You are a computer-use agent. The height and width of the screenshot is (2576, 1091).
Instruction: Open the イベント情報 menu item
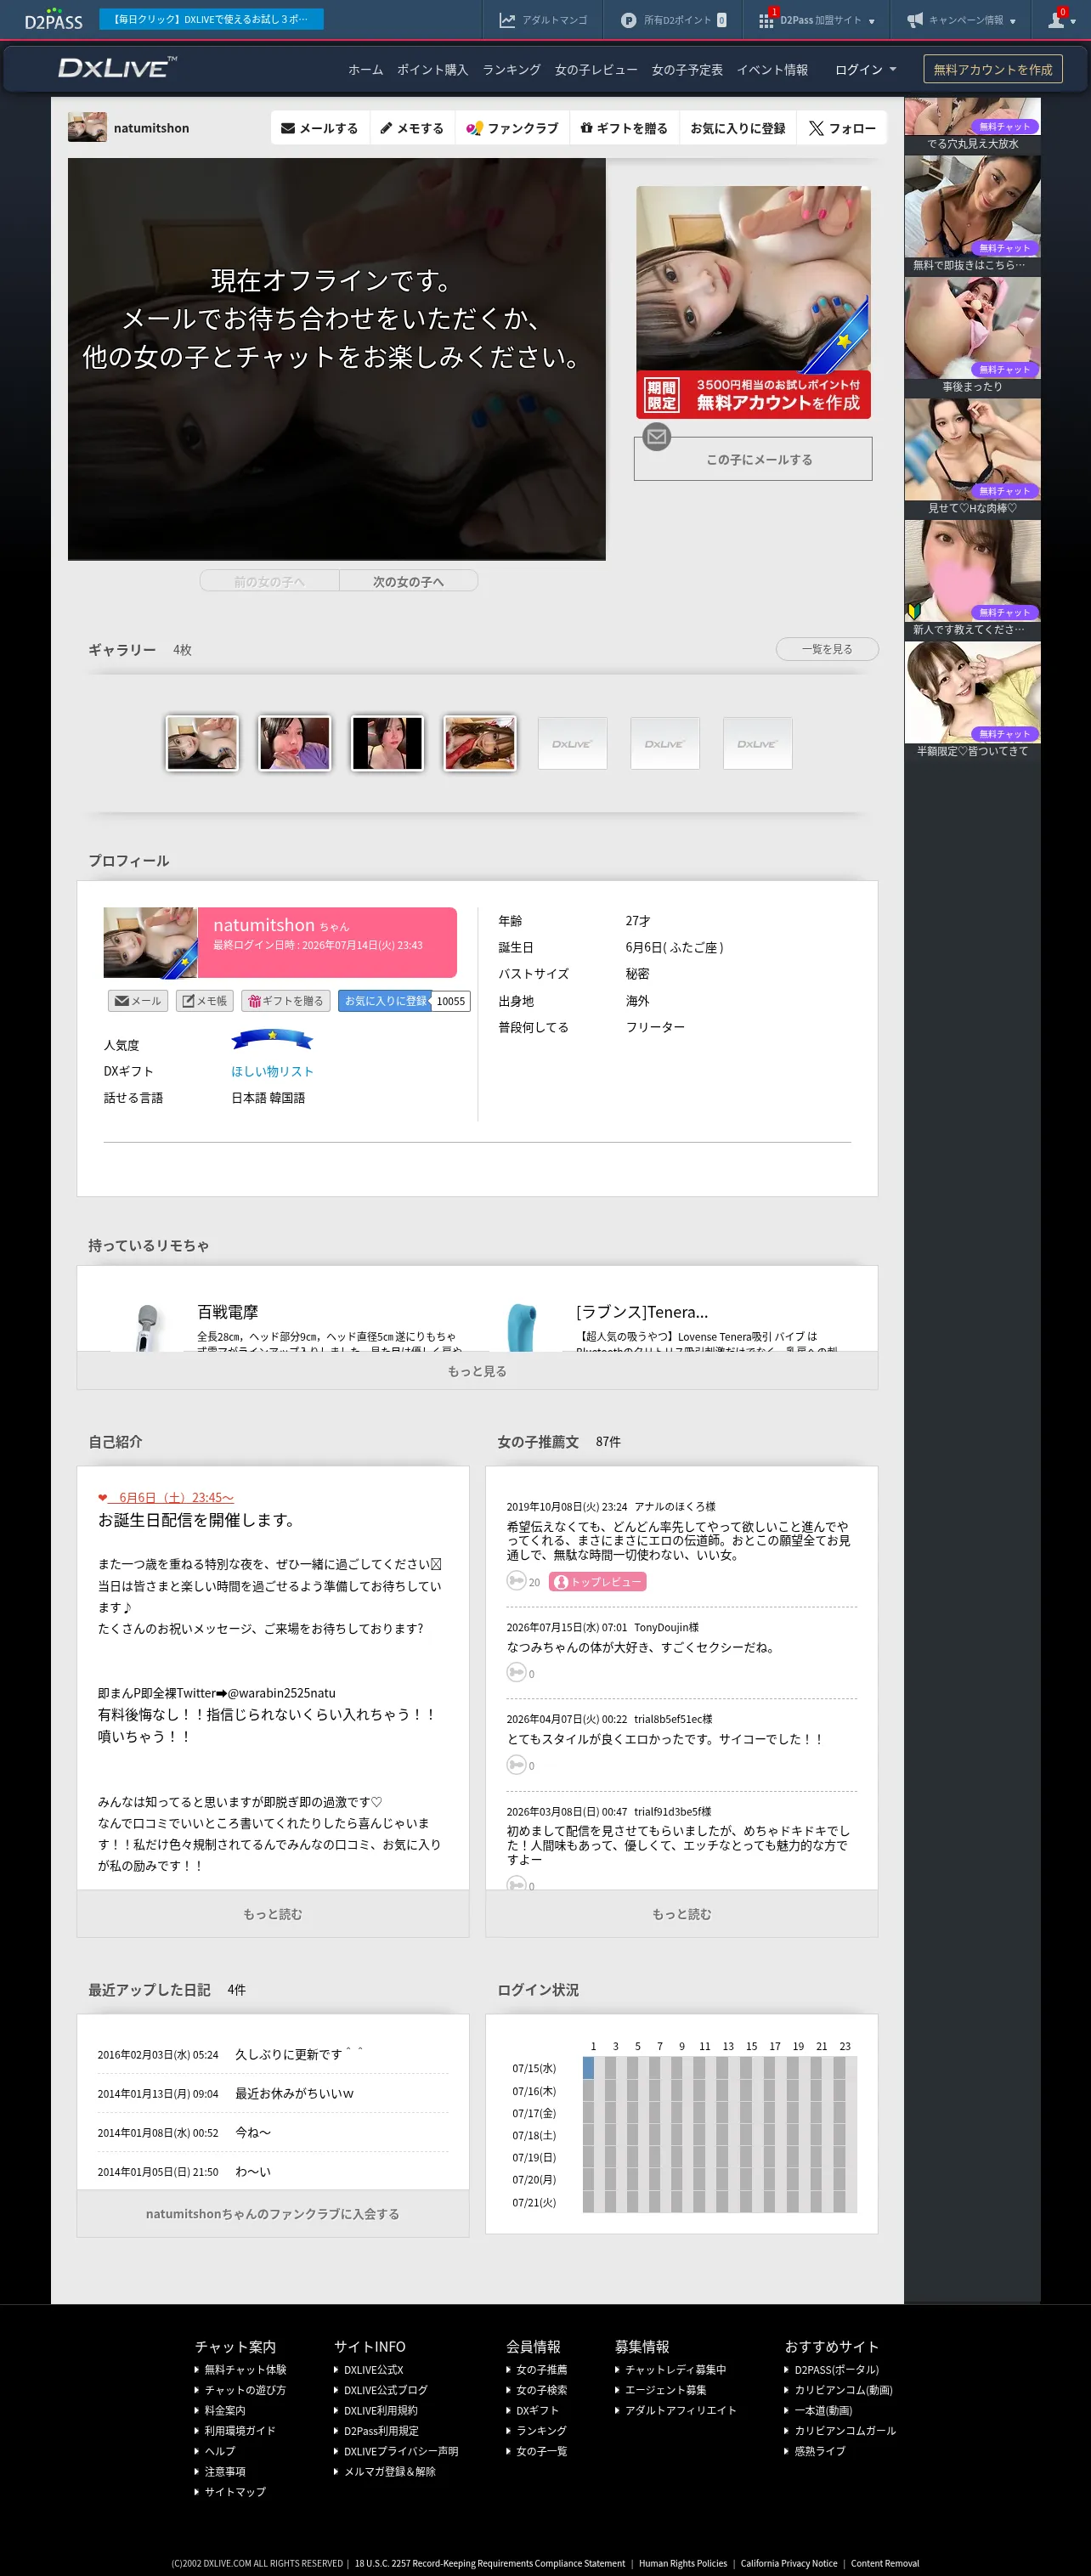[x=772, y=69]
